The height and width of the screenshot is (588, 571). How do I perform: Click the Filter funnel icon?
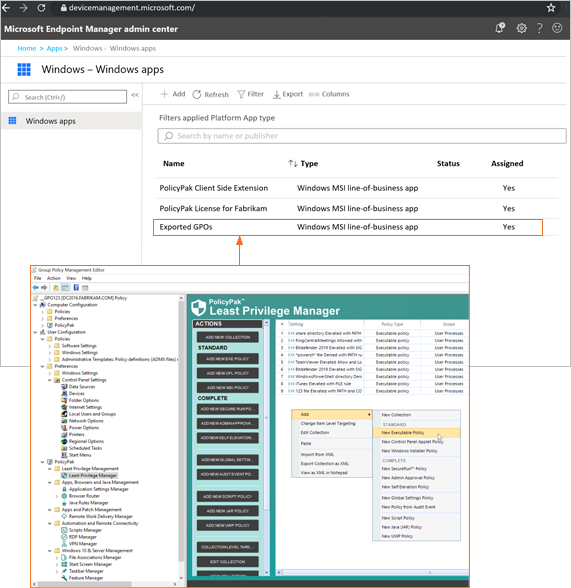(x=241, y=94)
